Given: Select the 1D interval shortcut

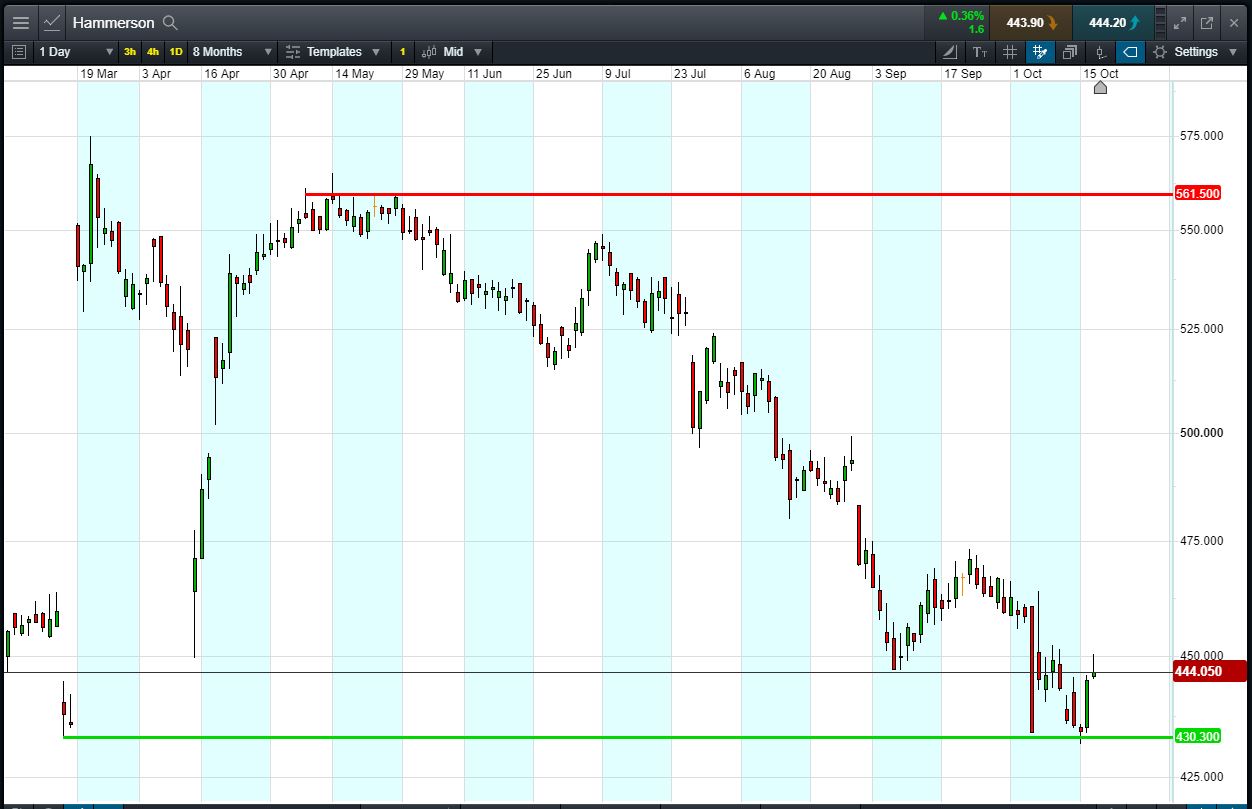Looking at the screenshot, I should (x=176, y=52).
